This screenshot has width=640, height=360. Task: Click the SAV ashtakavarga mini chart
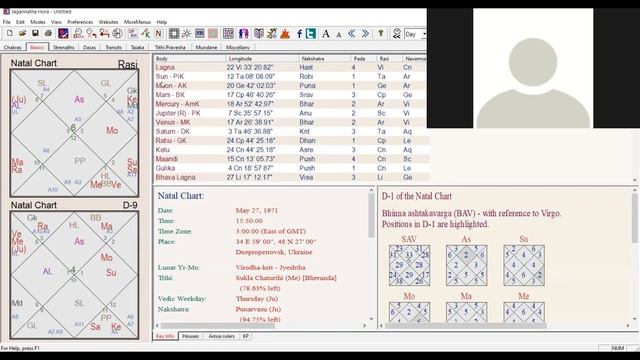tap(409, 265)
